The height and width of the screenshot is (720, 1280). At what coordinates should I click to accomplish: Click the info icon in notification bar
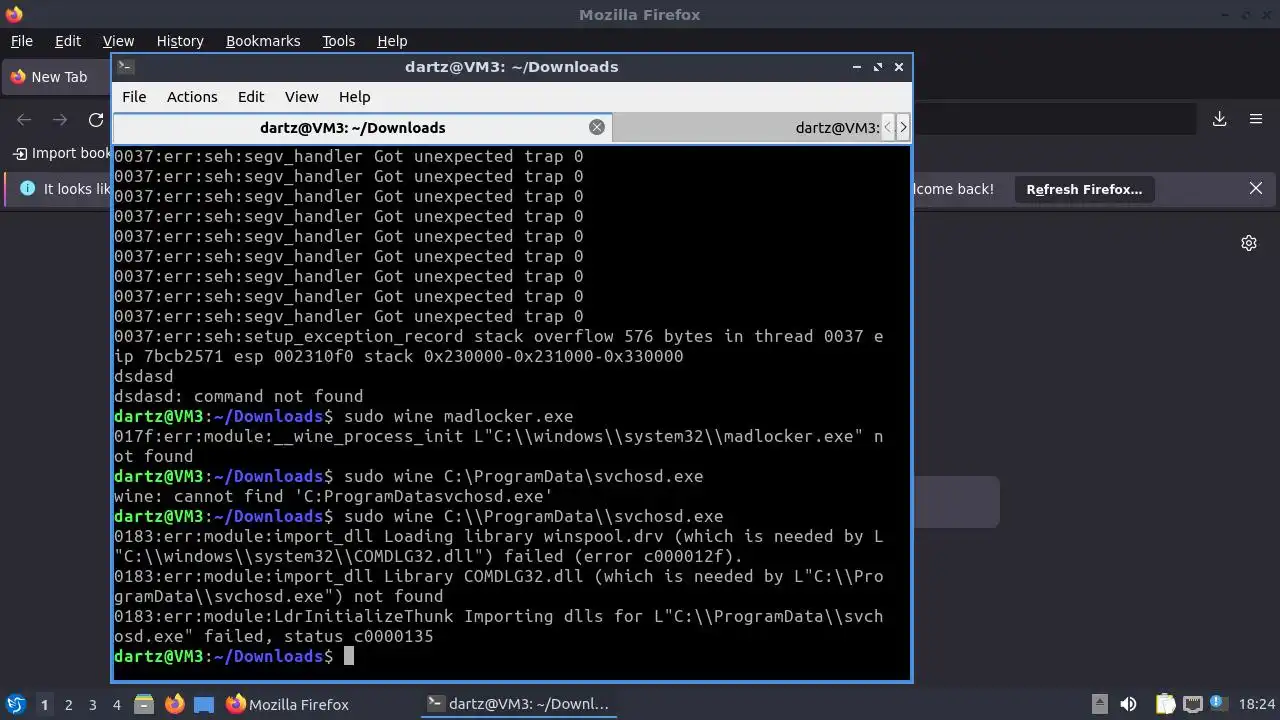coord(27,188)
